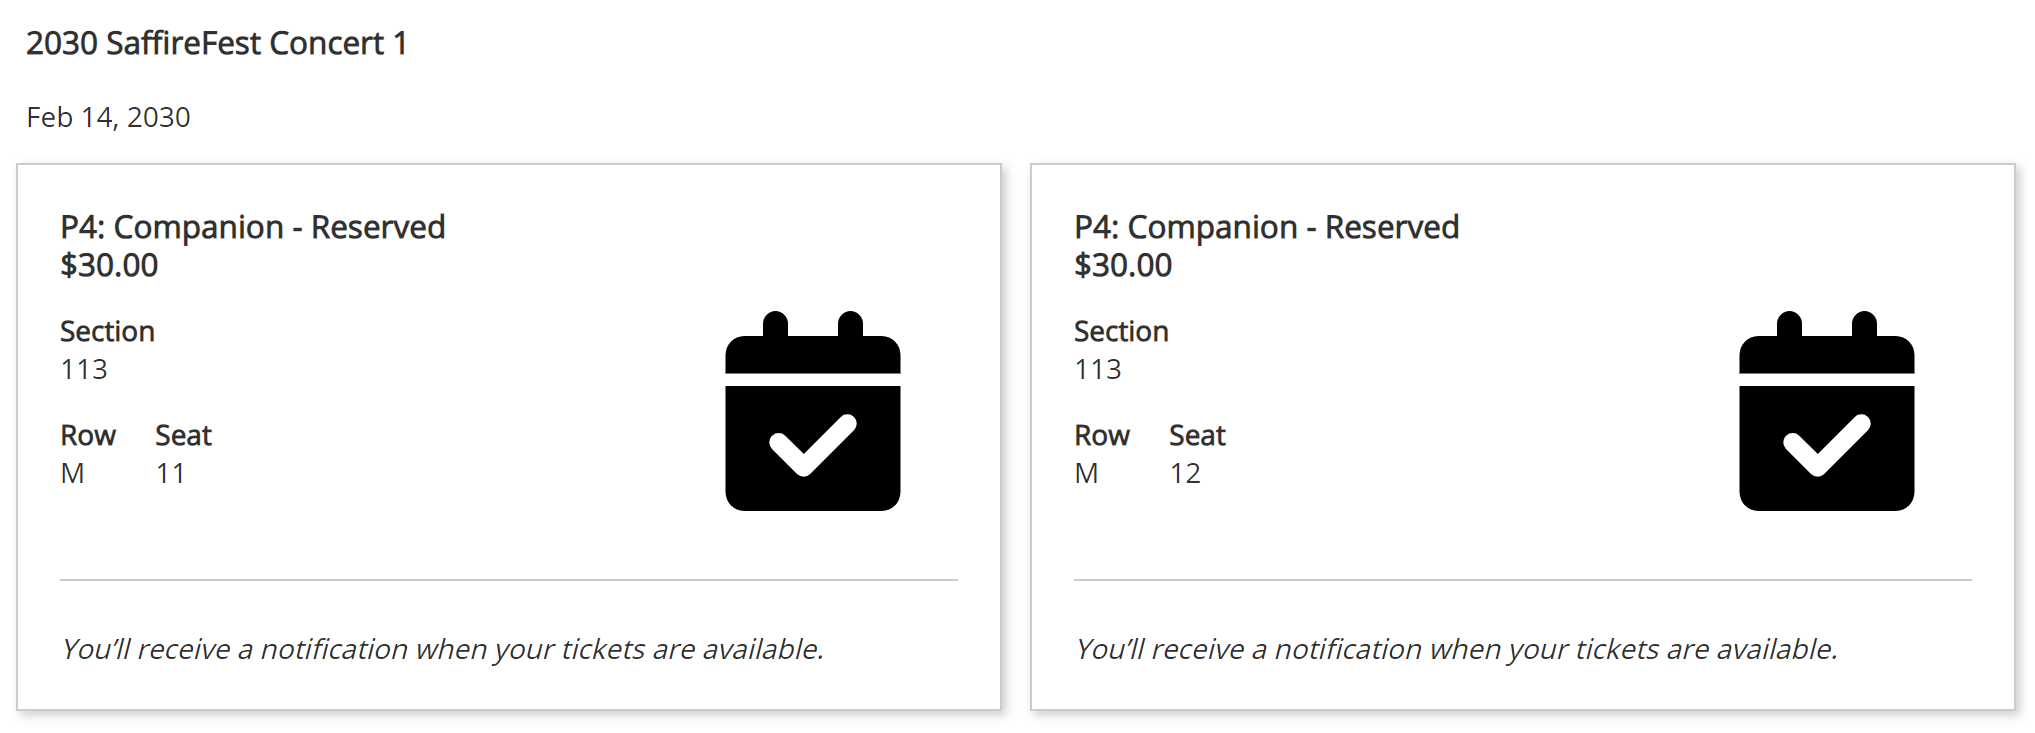The height and width of the screenshot is (733, 2035).
Task: Click the Seat label on second ticket card
Action: [1197, 435]
